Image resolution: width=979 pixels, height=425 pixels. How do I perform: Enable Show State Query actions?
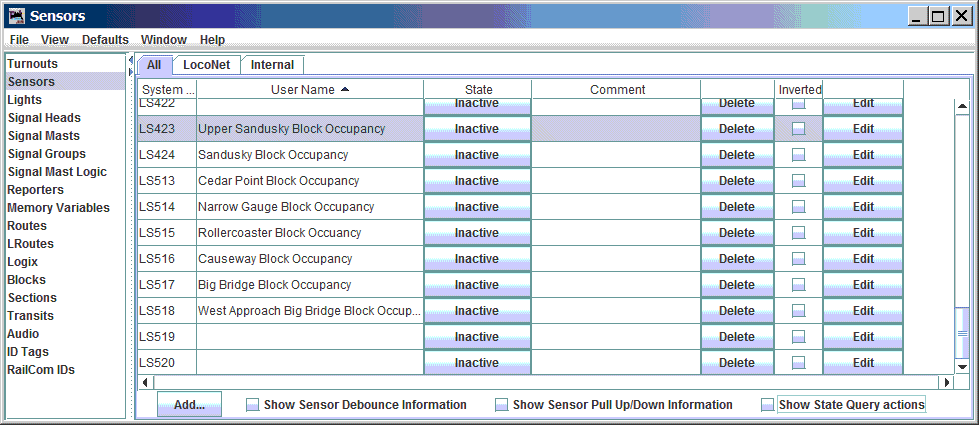[x=768, y=405]
